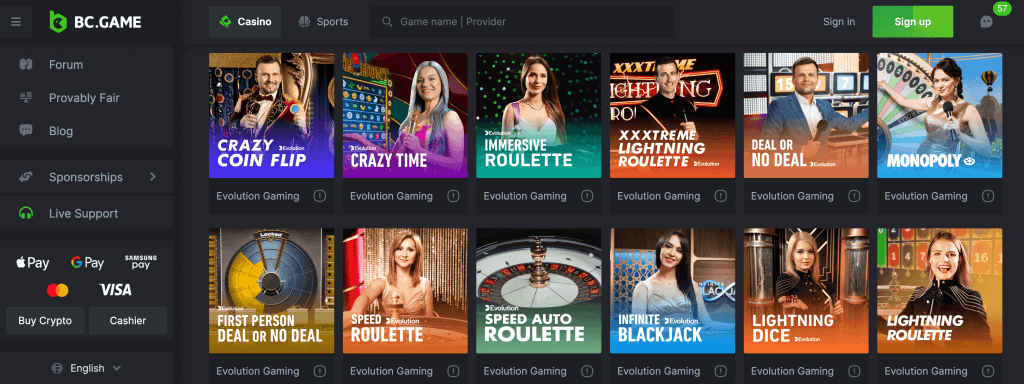The height and width of the screenshot is (384, 1024).
Task: Click the Sign in link
Action: [x=839, y=22]
